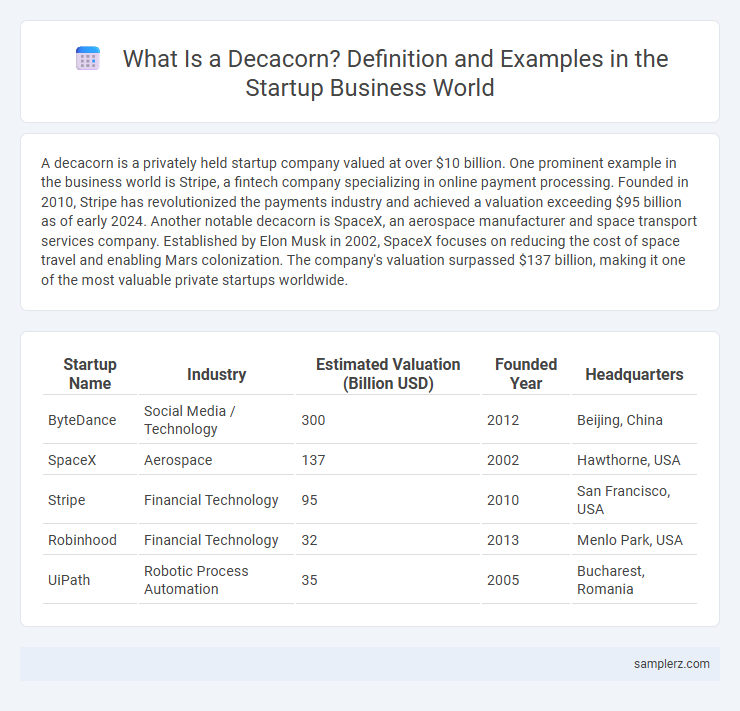Click the Menlo Park, USA cell

634,540
